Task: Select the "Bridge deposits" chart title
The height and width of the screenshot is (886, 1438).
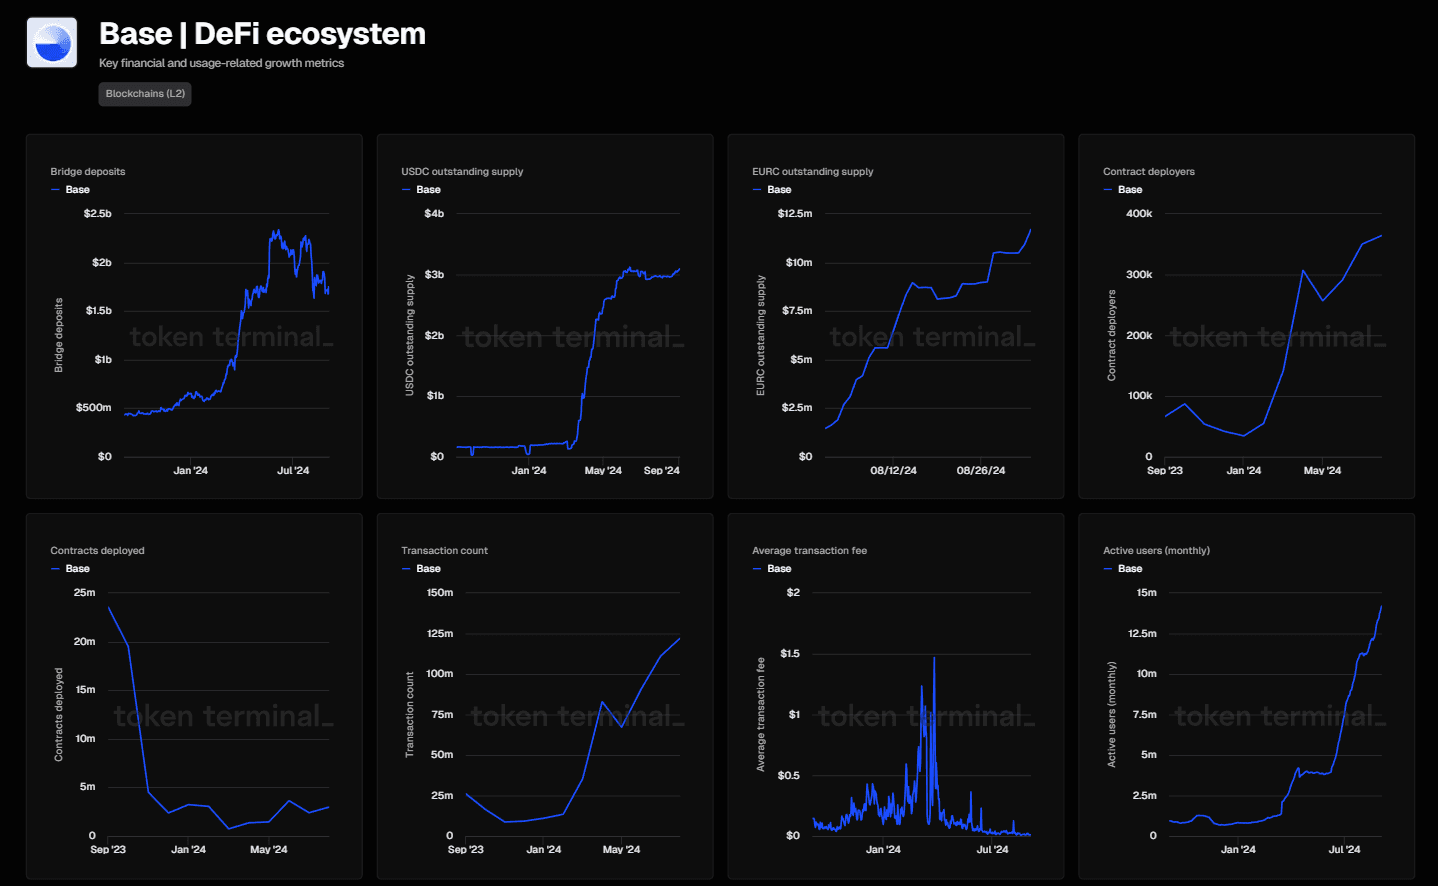Action: pos(88,172)
